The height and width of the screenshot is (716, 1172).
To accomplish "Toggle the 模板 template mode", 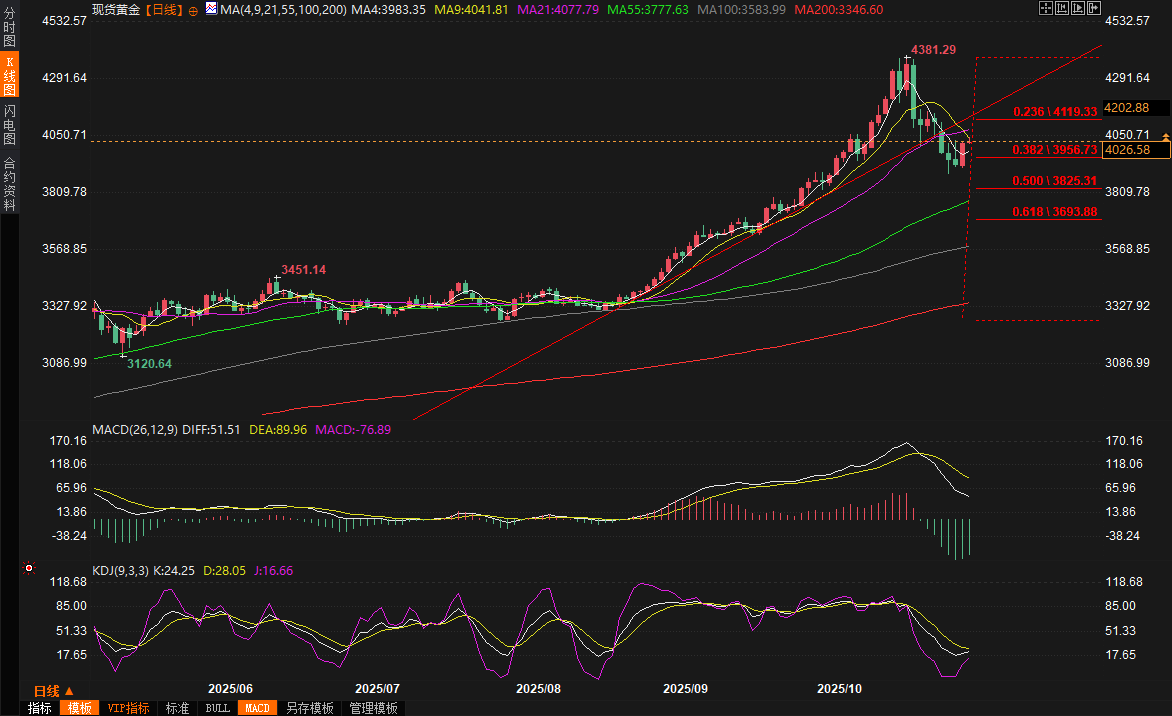I will 79,708.
